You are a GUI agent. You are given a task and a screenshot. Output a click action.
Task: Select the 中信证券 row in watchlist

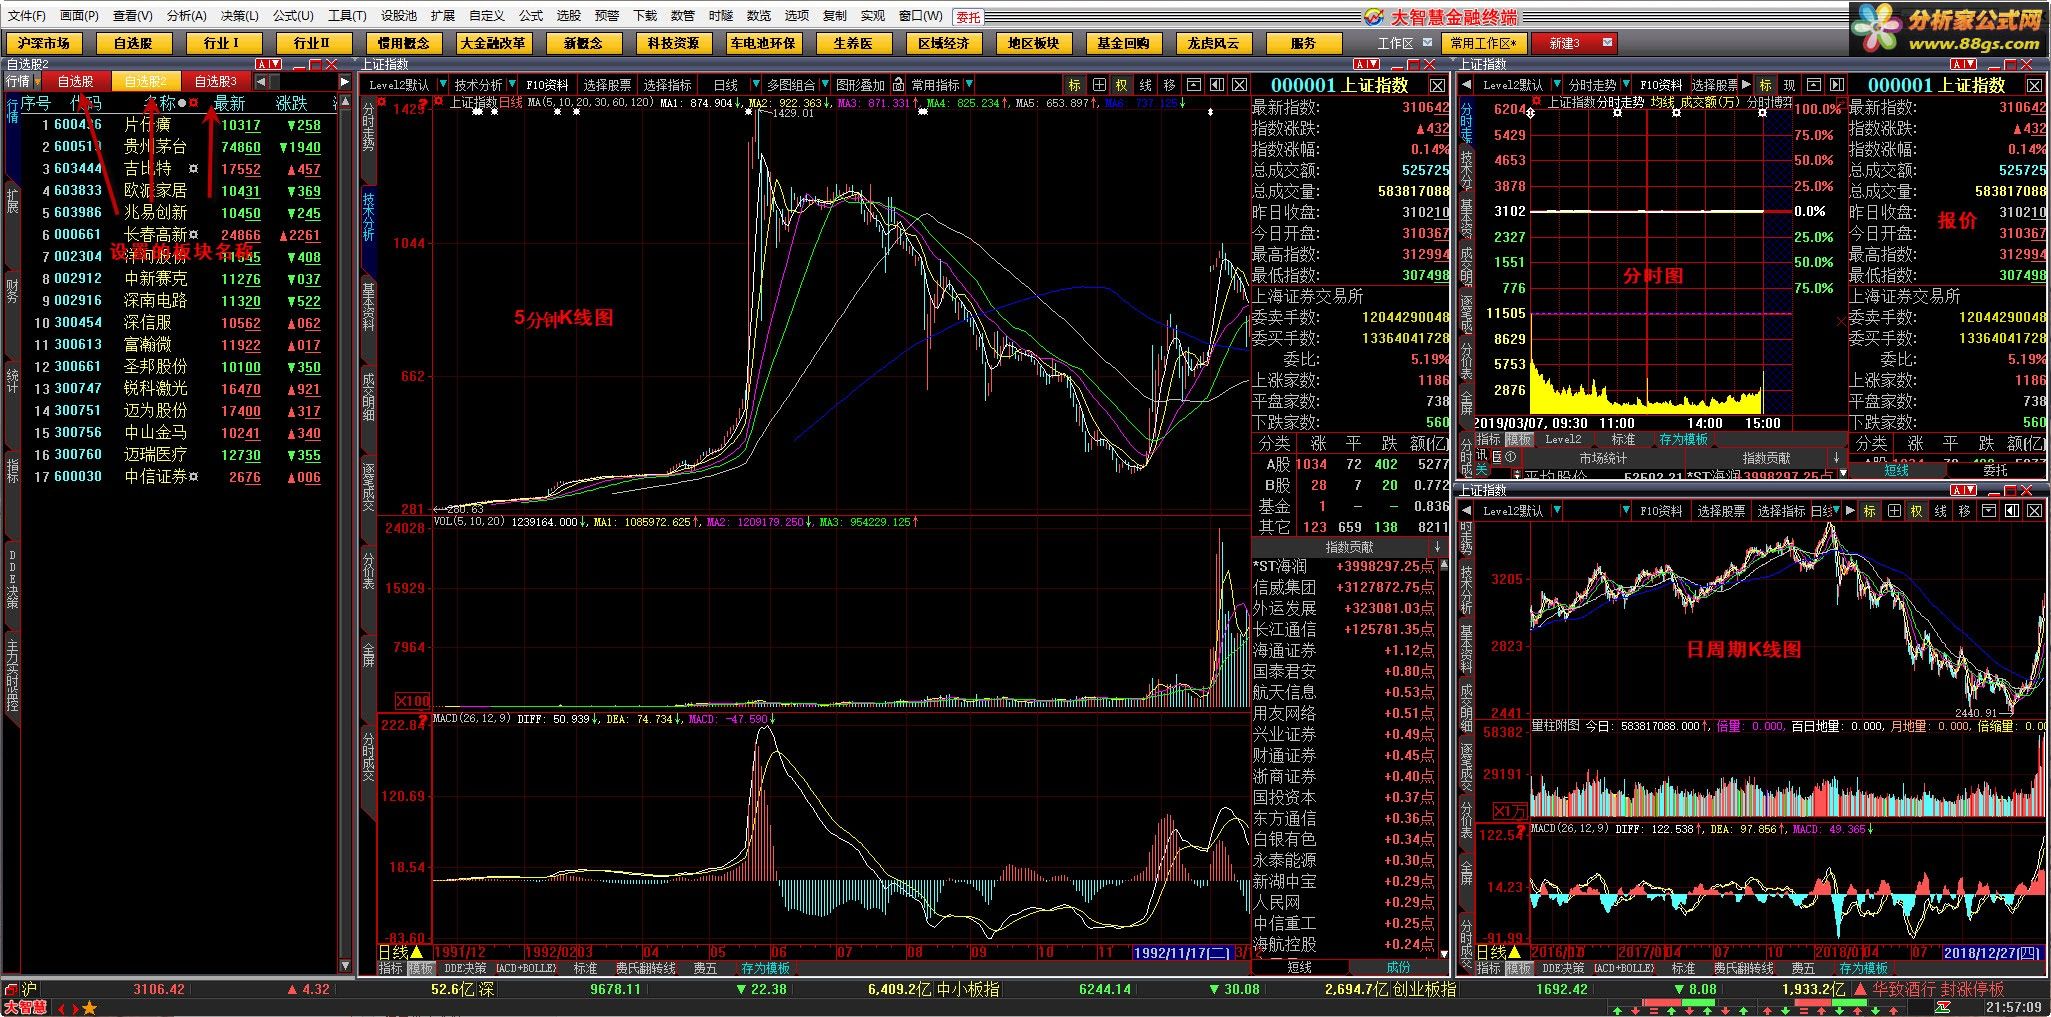coord(180,477)
